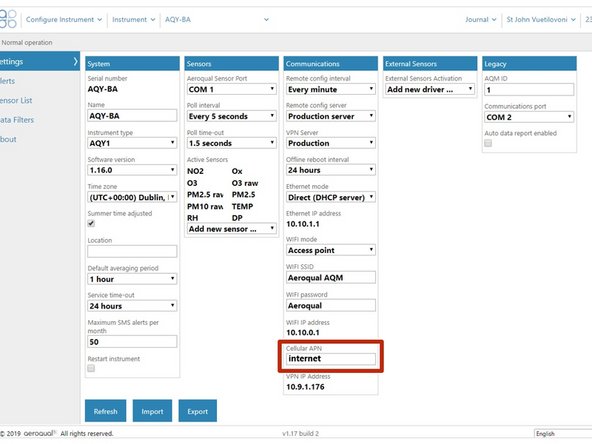Click the Export button
Screen dimensions: 592x444
click(x=197, y=411)
